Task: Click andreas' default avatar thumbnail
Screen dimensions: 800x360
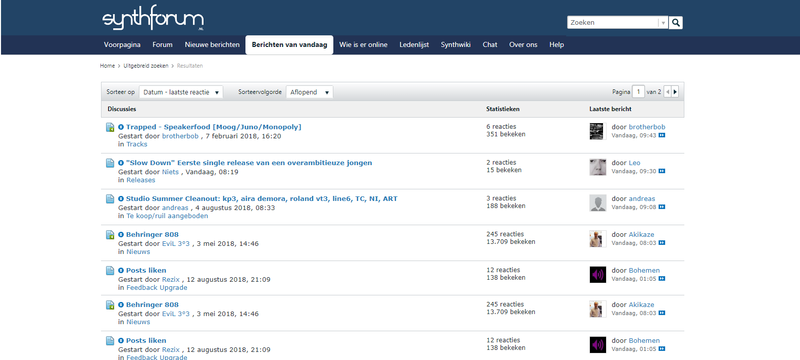Action: pos(598,203)
